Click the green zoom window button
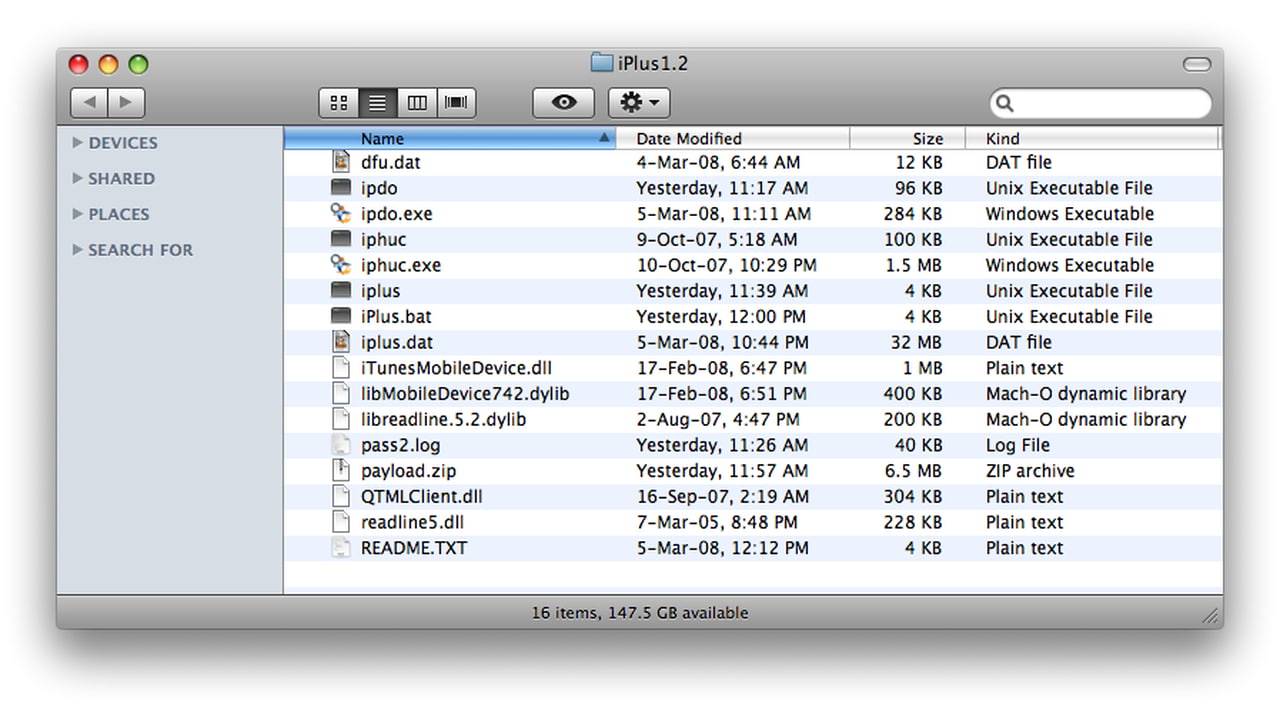This screenshot has width=1280, height=720. pos(138,64)
